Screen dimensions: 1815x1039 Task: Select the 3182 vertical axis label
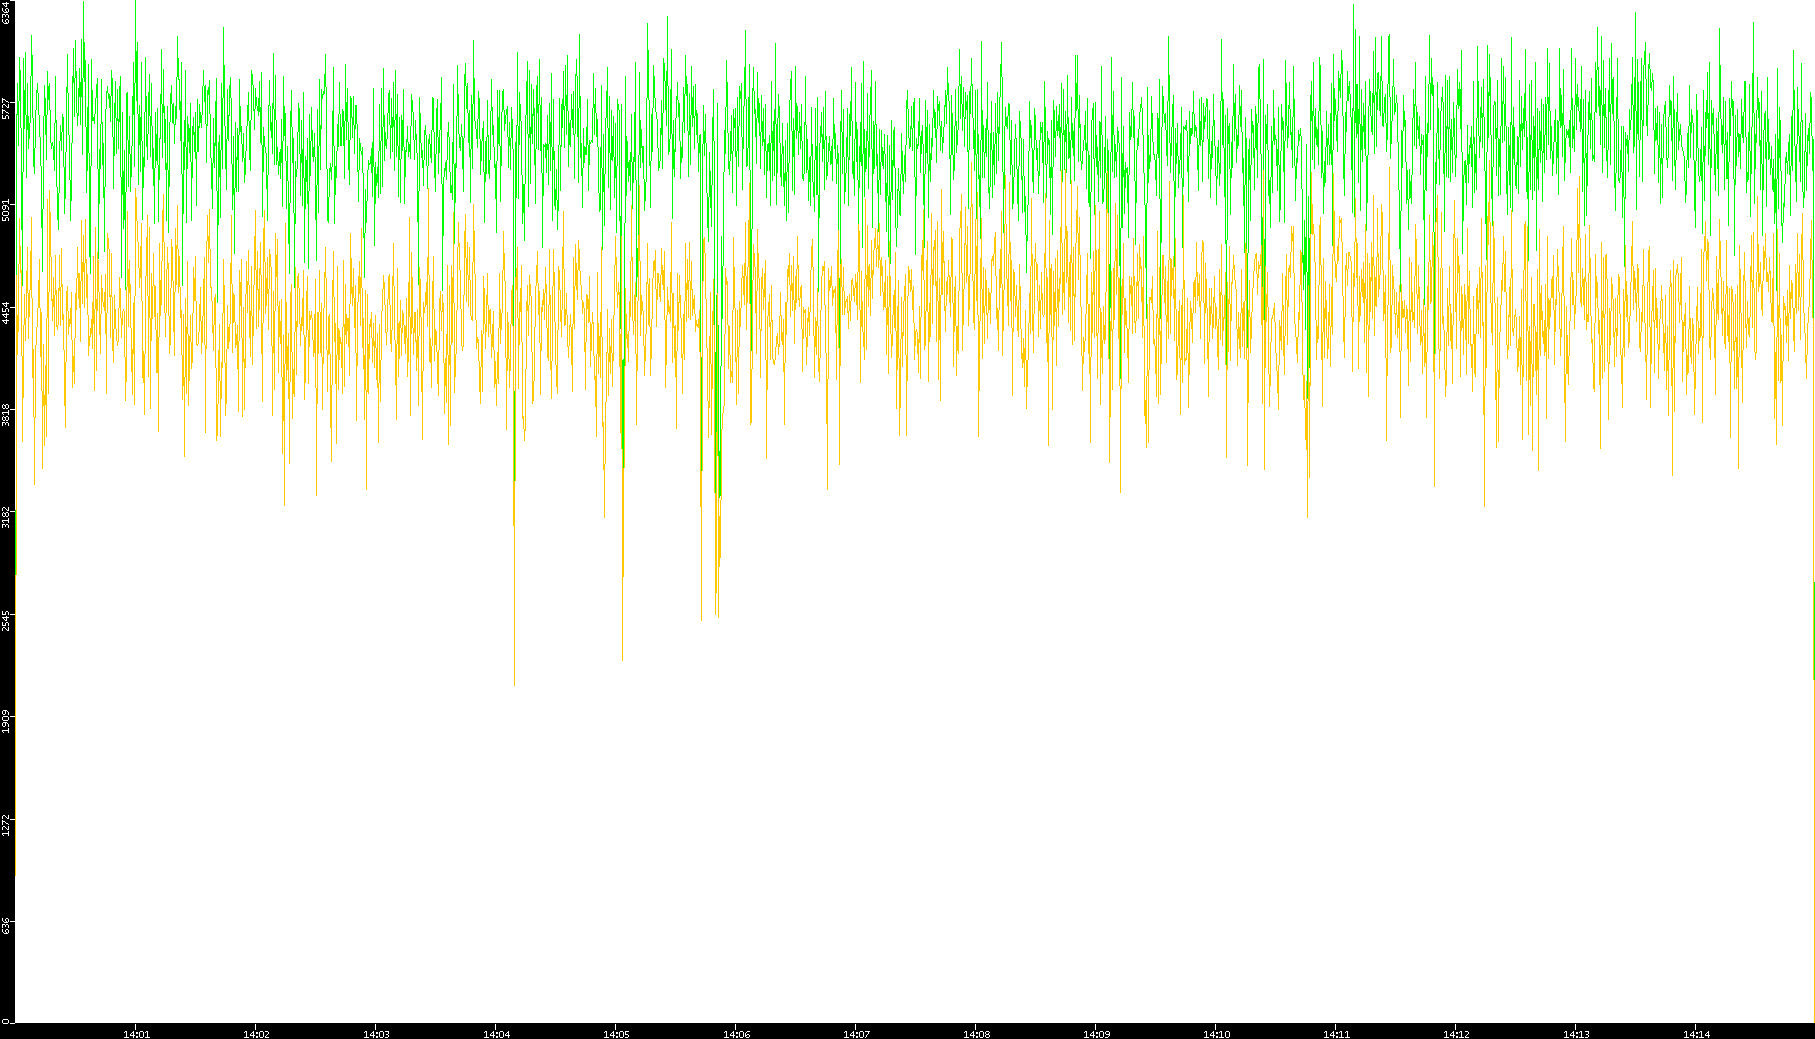7,516
